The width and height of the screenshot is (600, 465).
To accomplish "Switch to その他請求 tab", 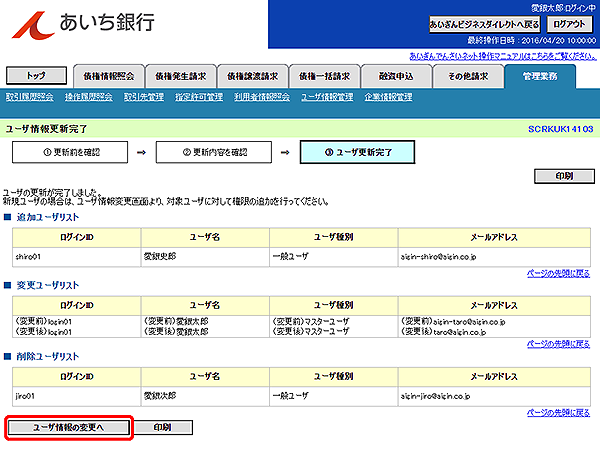I will [x=468, y=77].
